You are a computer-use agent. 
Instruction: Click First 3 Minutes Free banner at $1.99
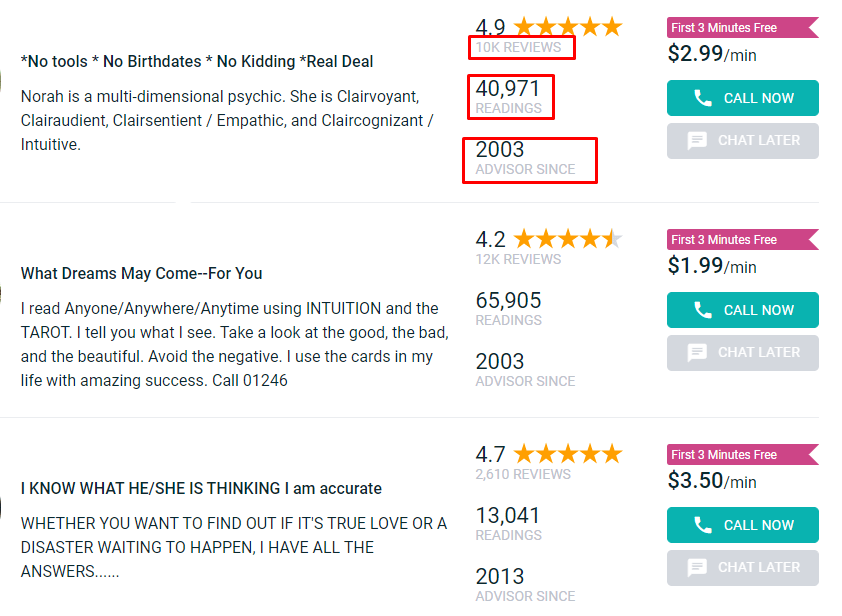click(743, 240)
